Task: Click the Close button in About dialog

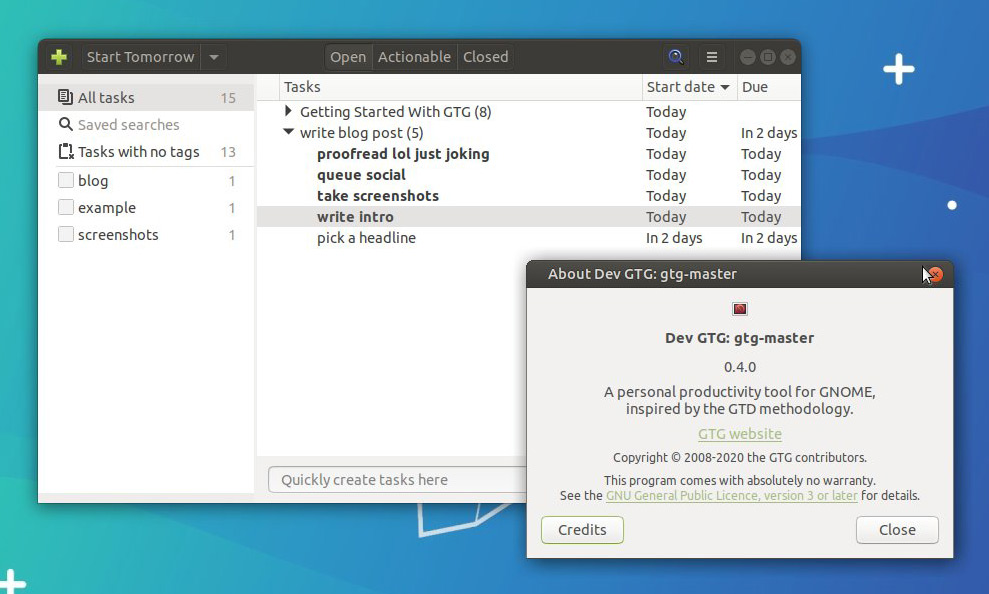Action: point(897,530)
